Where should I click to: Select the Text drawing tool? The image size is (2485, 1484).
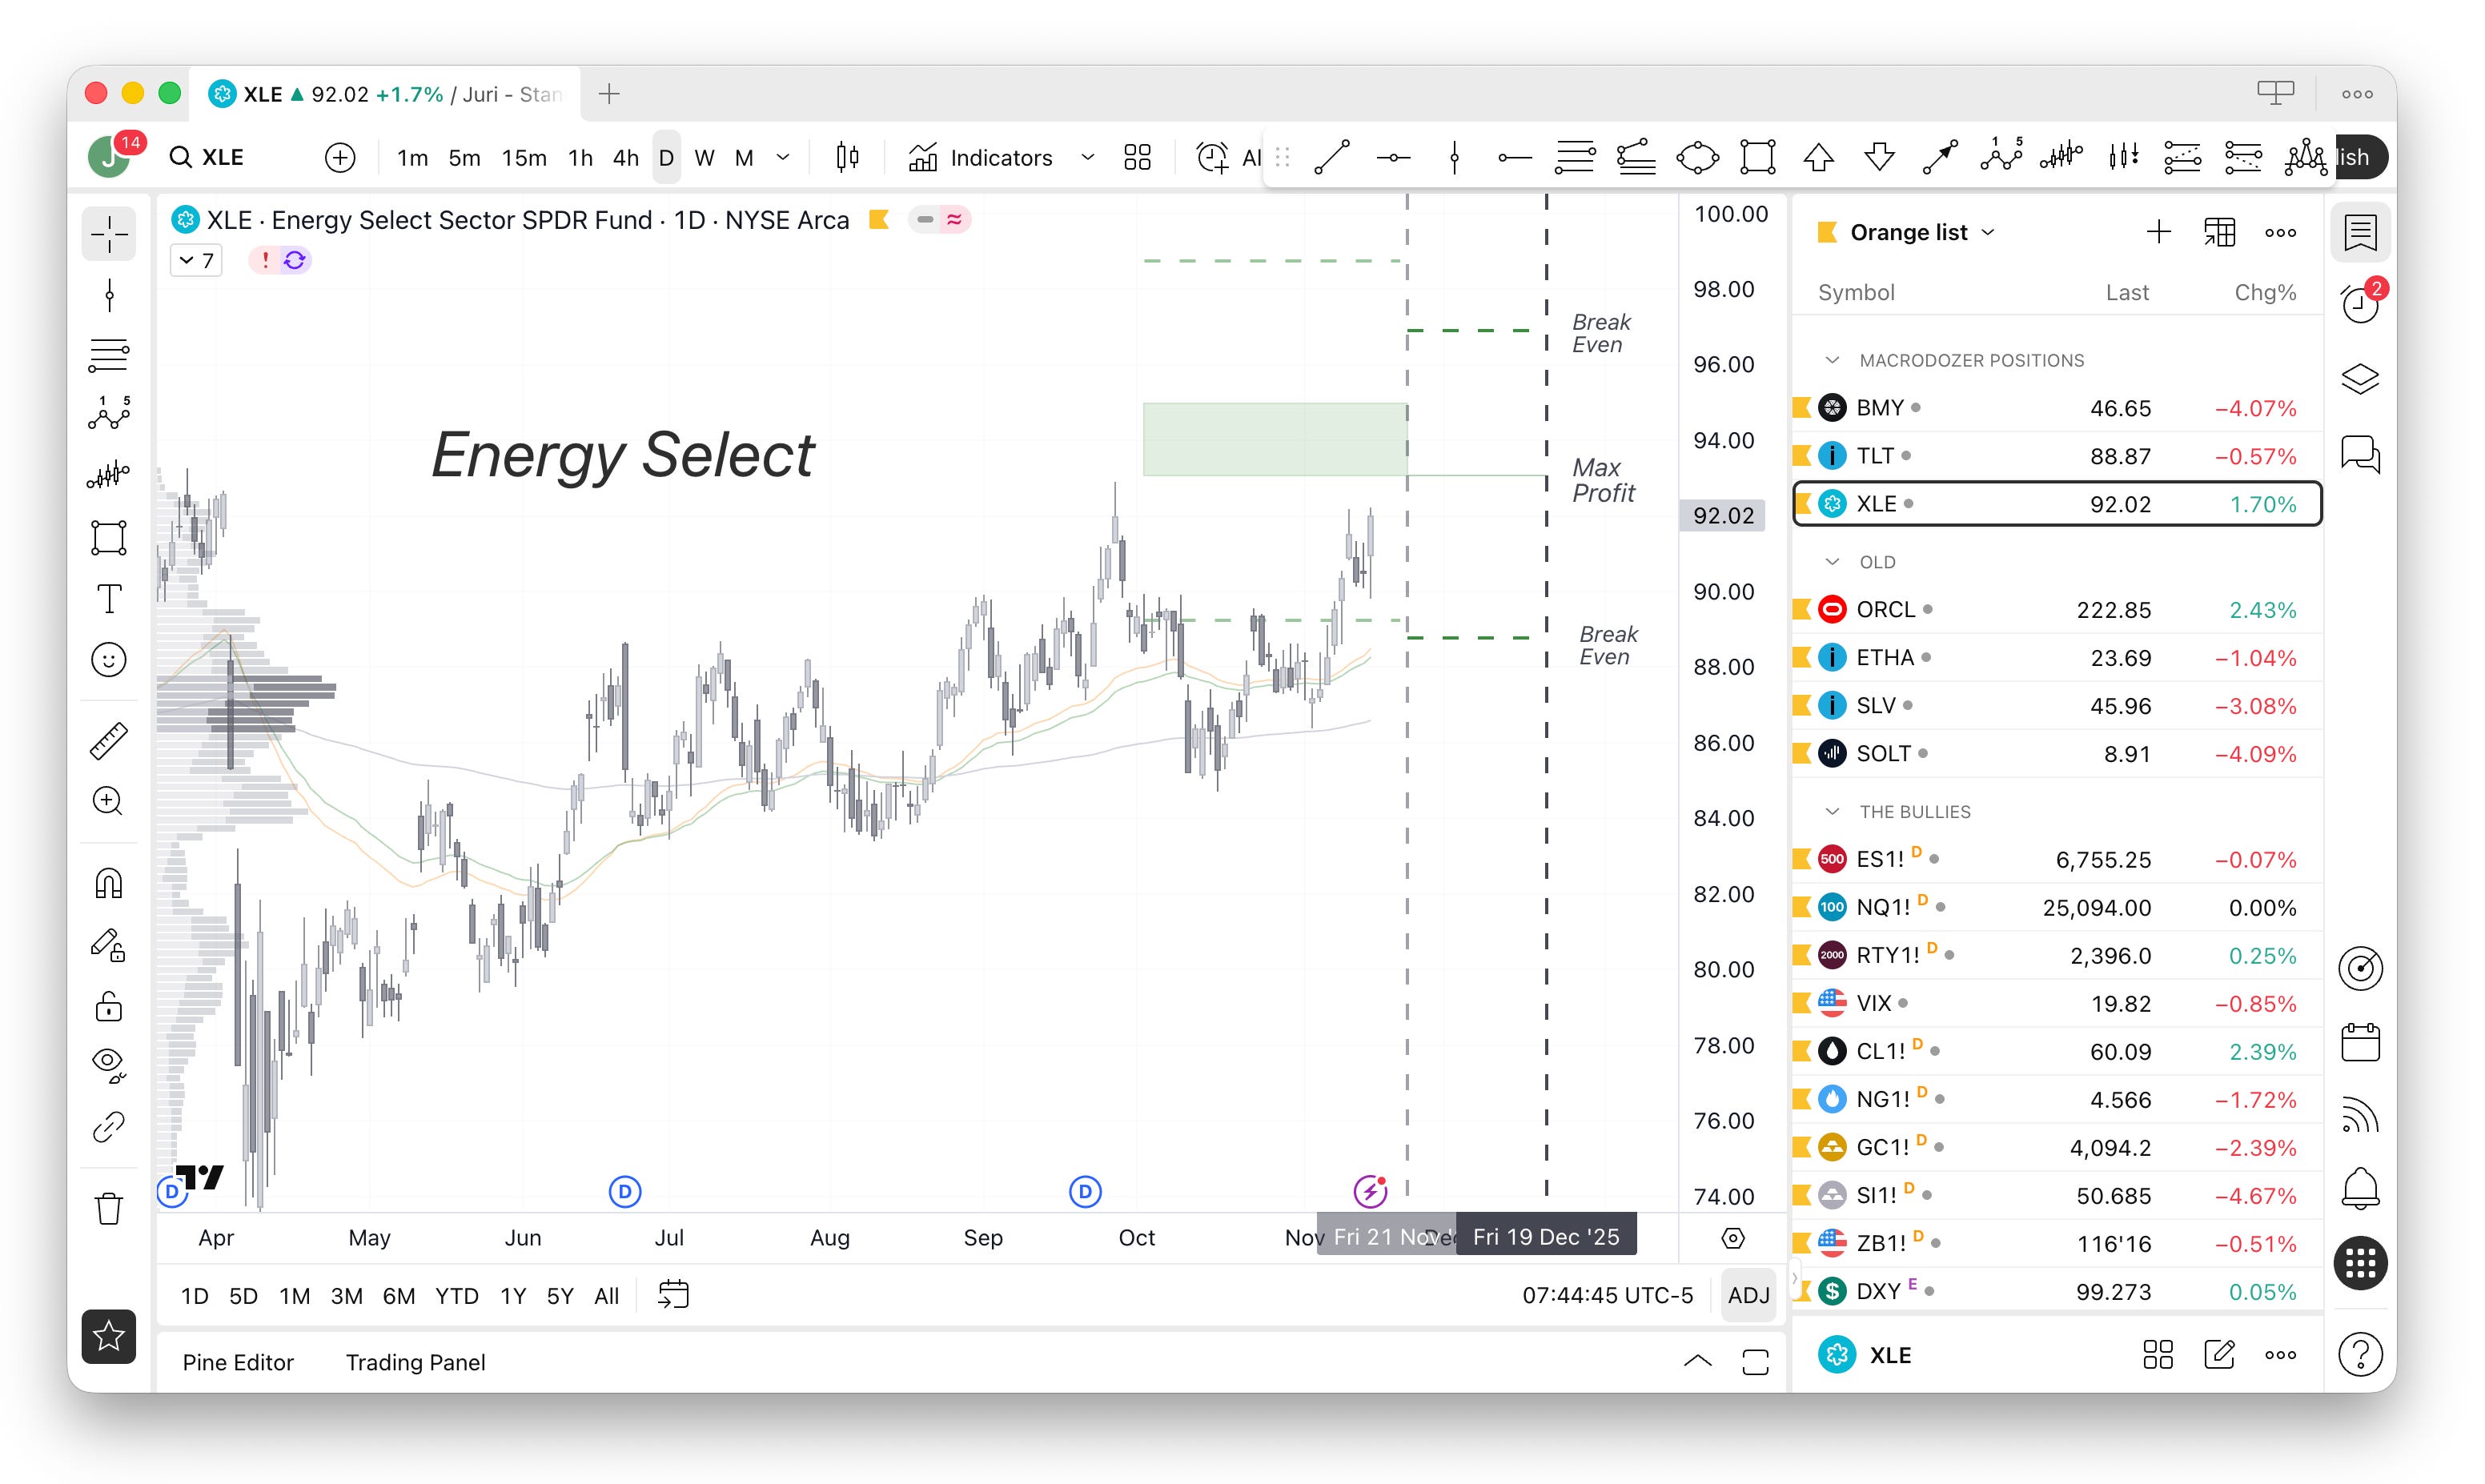109,599
